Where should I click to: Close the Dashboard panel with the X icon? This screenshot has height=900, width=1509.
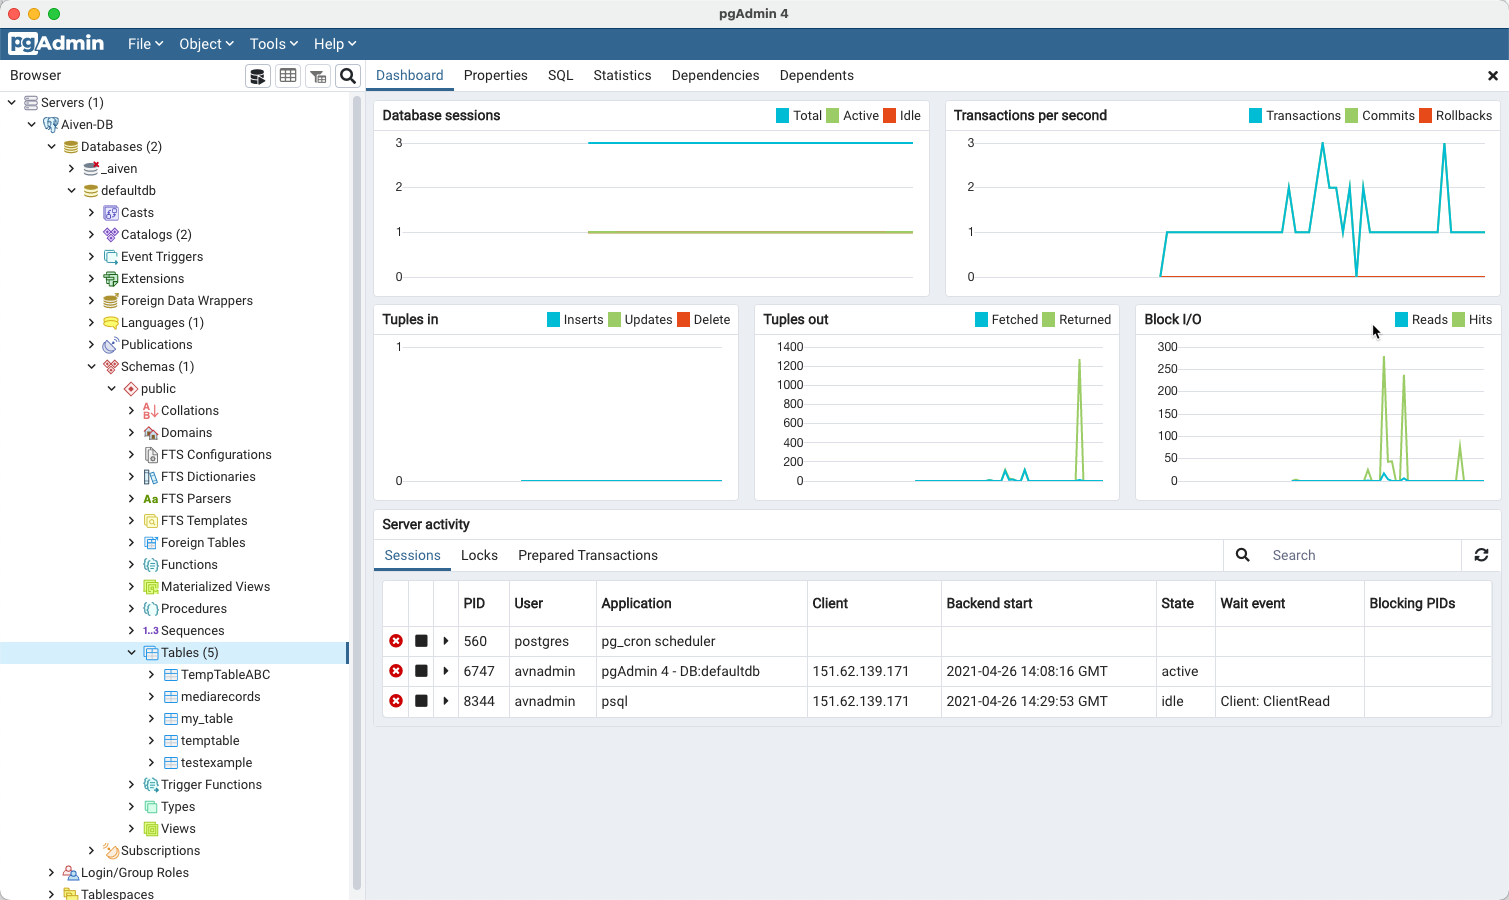(x=1491, y=75)
